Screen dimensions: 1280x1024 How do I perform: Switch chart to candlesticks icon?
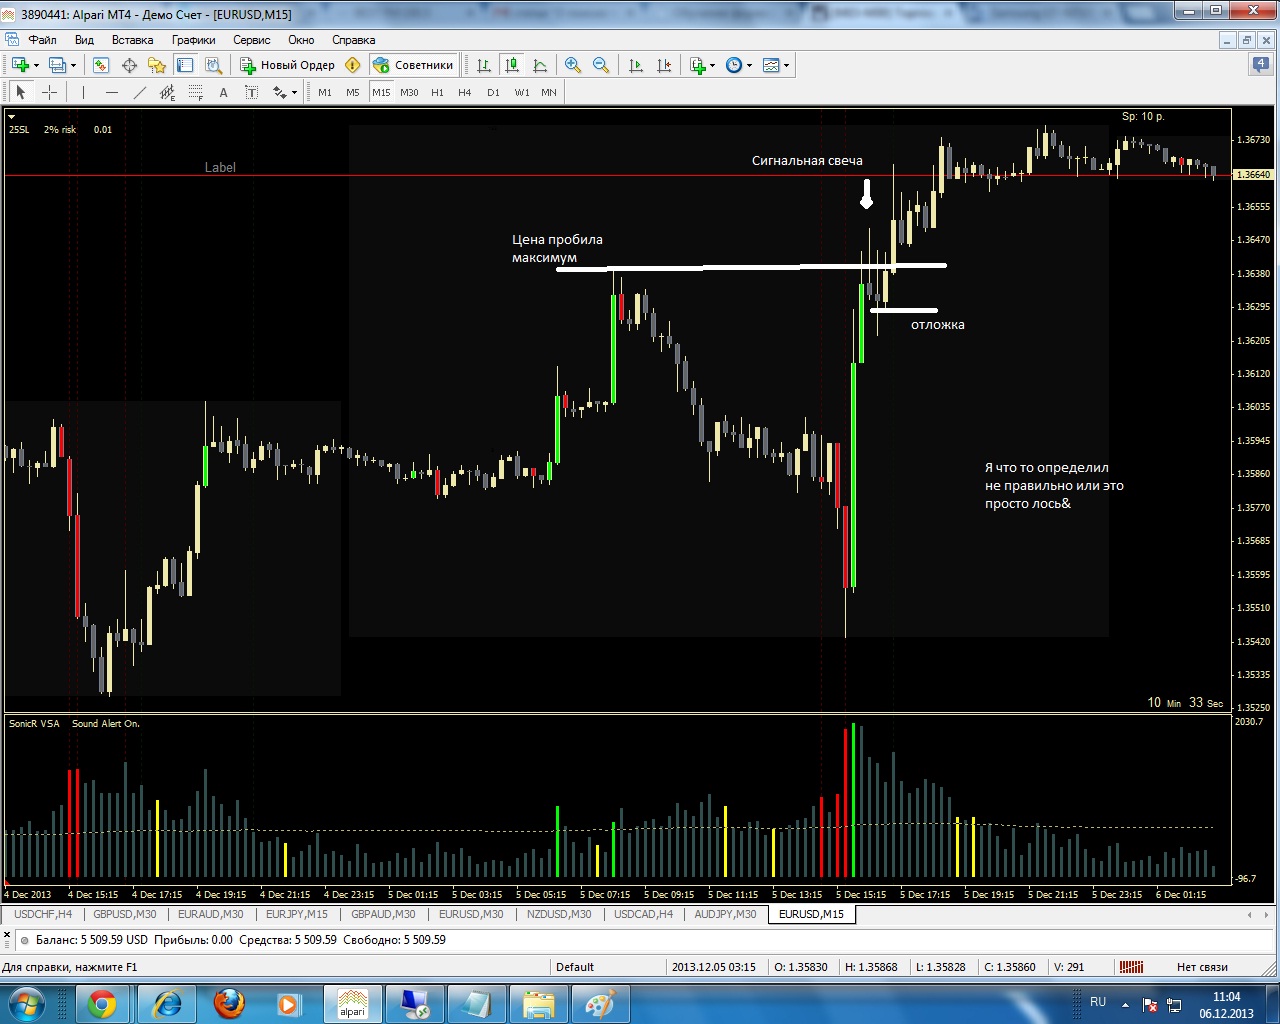click(x=512, y=65)
